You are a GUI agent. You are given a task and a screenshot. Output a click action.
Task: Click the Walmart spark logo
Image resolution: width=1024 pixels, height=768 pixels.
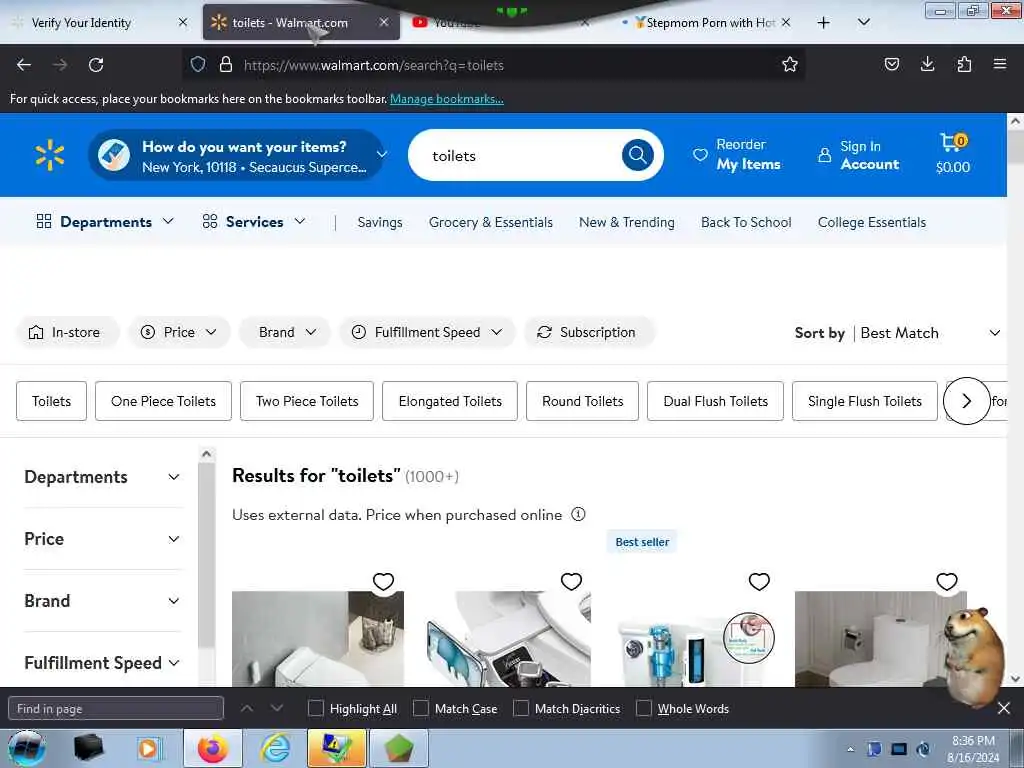click(50, 155)
